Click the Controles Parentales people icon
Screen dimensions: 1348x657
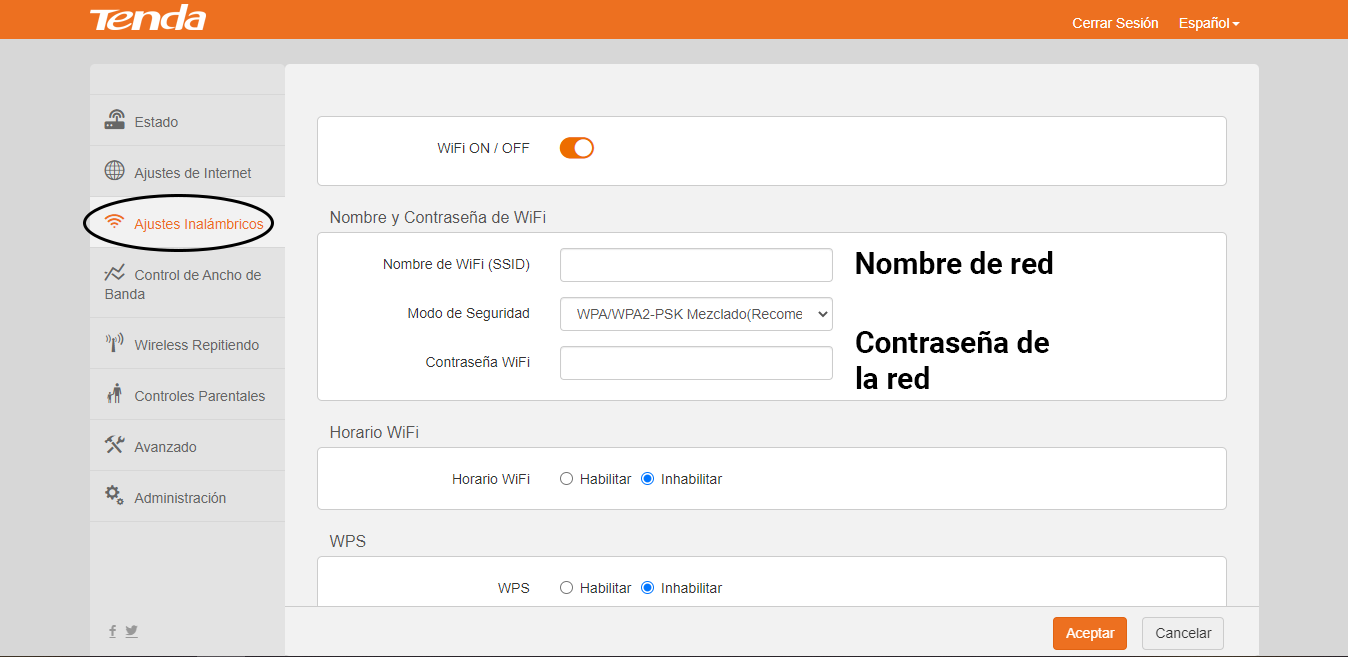coord(115,395)
